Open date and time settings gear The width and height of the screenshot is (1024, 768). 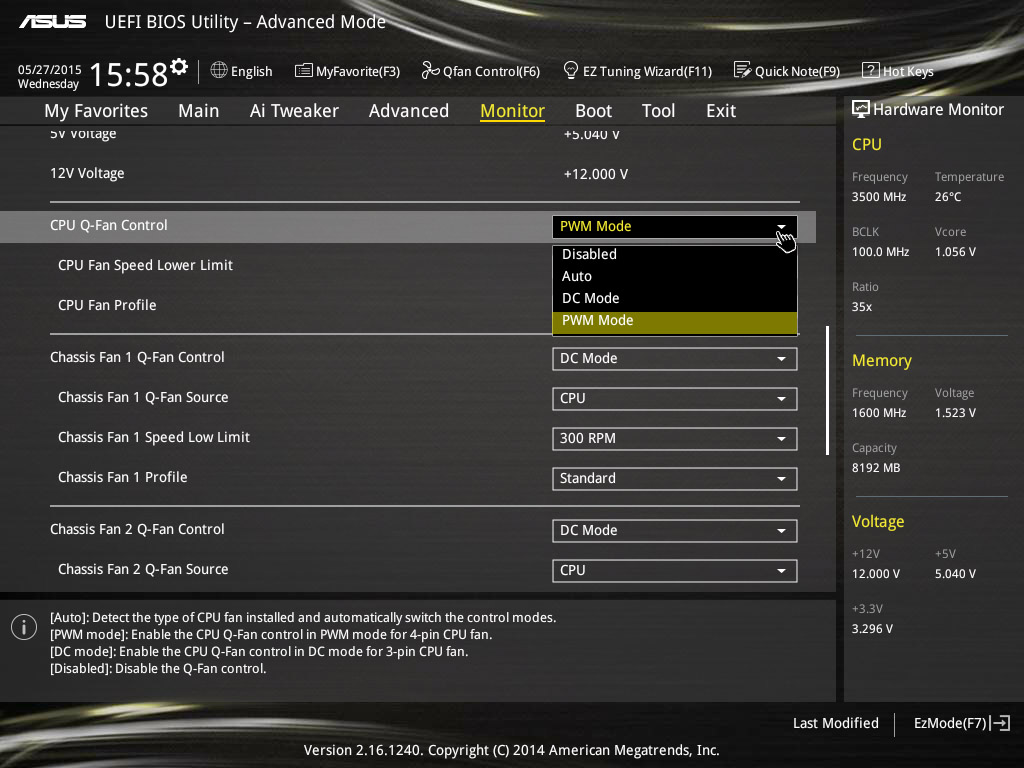coord(179,67)
